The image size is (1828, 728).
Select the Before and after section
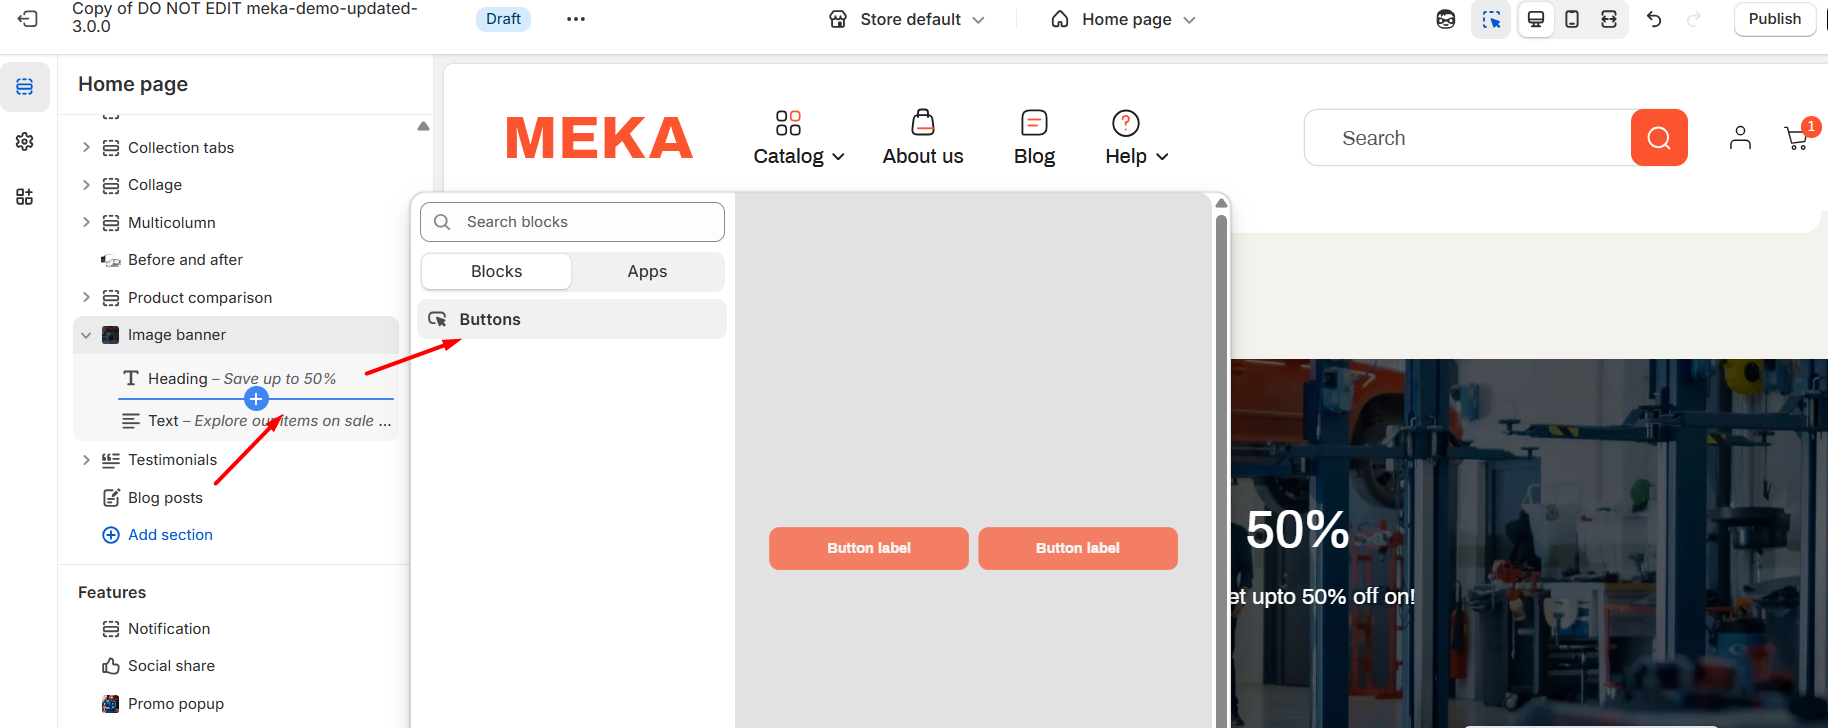coord(236,260)
